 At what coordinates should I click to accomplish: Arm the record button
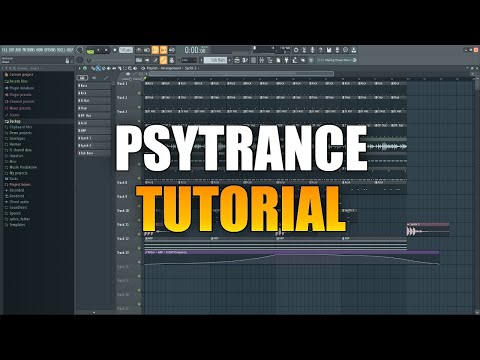click(115, 50)
